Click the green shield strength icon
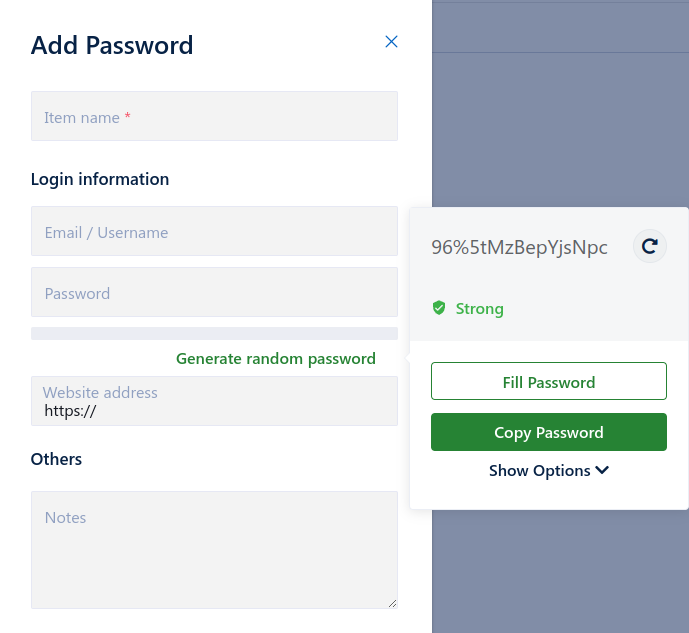The width and height of the screenshot is (689, 633). pyautogui.click(x=438, y=308)
